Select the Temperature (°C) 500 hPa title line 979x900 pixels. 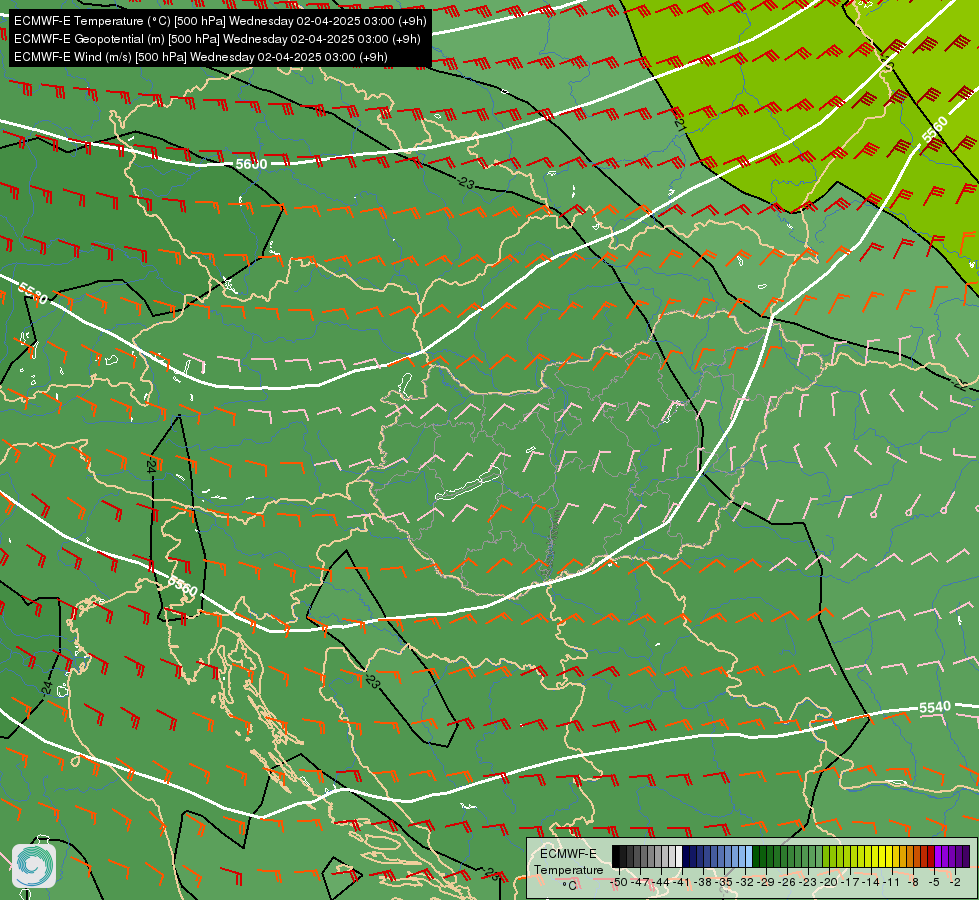click(220, 21)
